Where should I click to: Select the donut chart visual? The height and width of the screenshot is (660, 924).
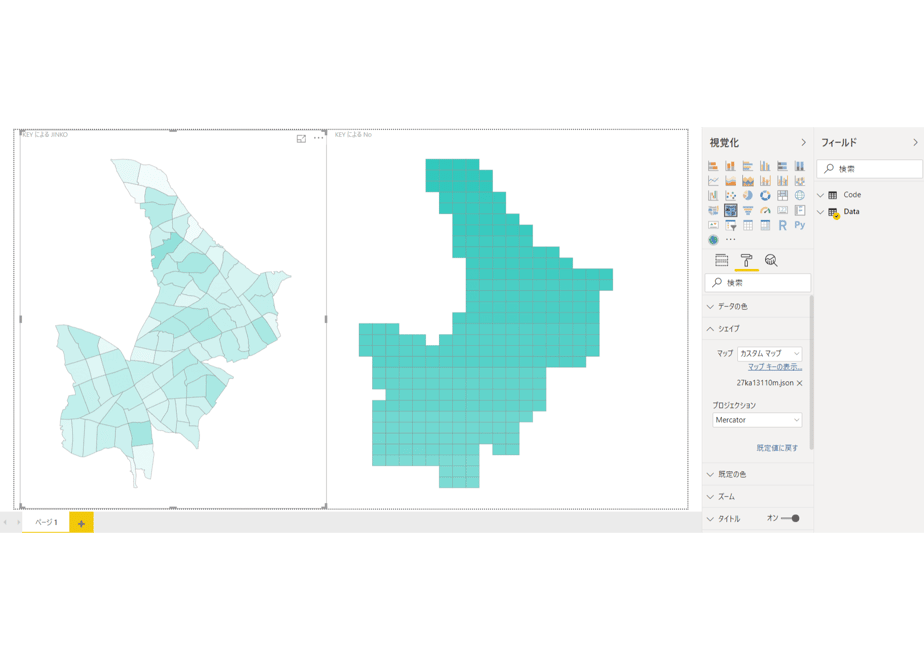pos(765,195)
